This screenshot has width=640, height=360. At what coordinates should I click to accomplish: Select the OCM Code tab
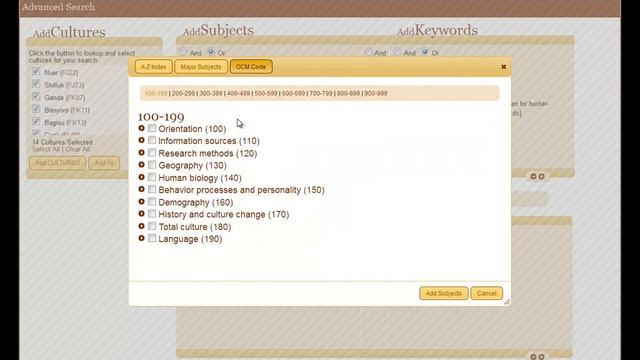(x=251, y=67)
